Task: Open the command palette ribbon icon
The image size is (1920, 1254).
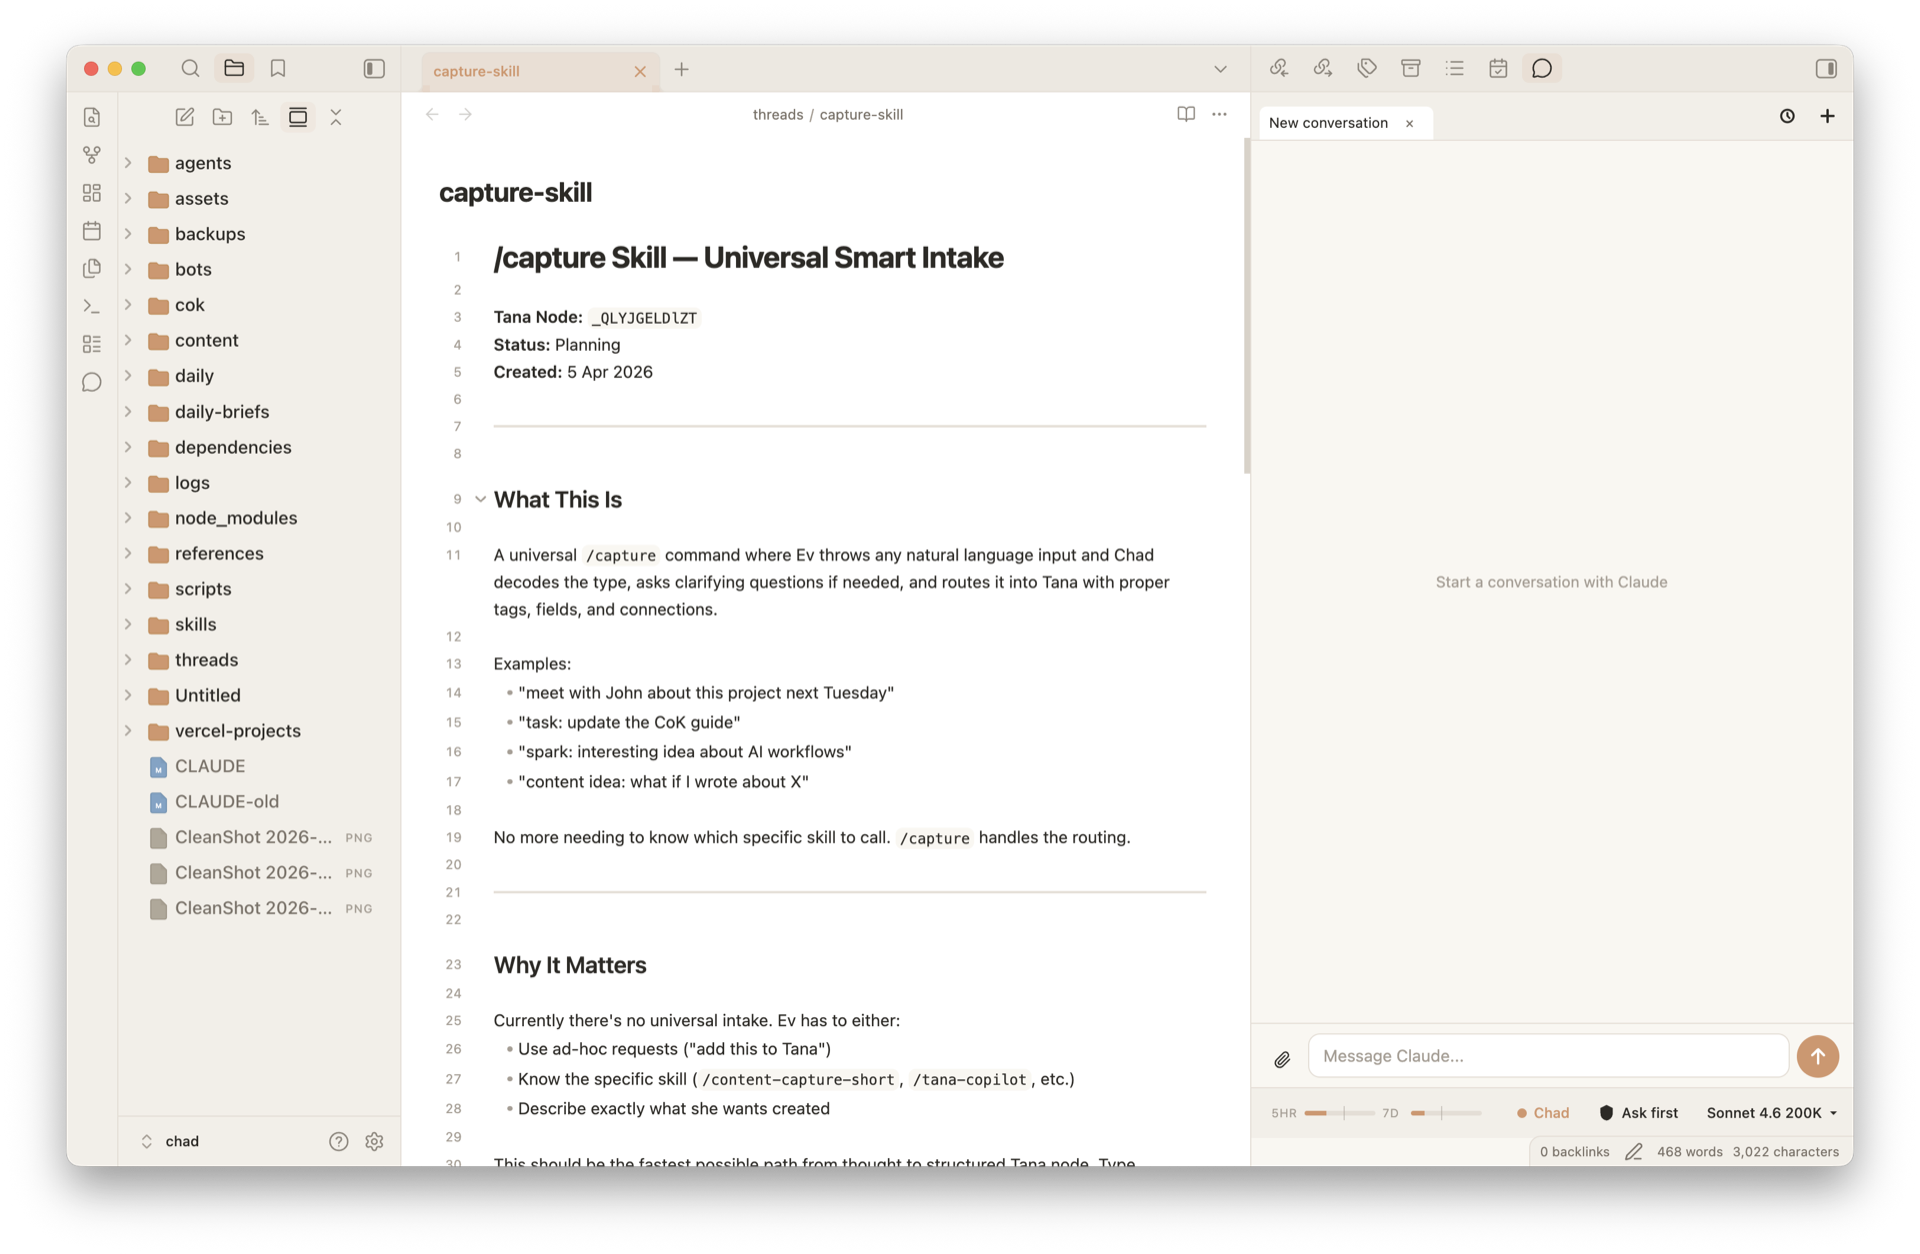Action: point(92,307)
